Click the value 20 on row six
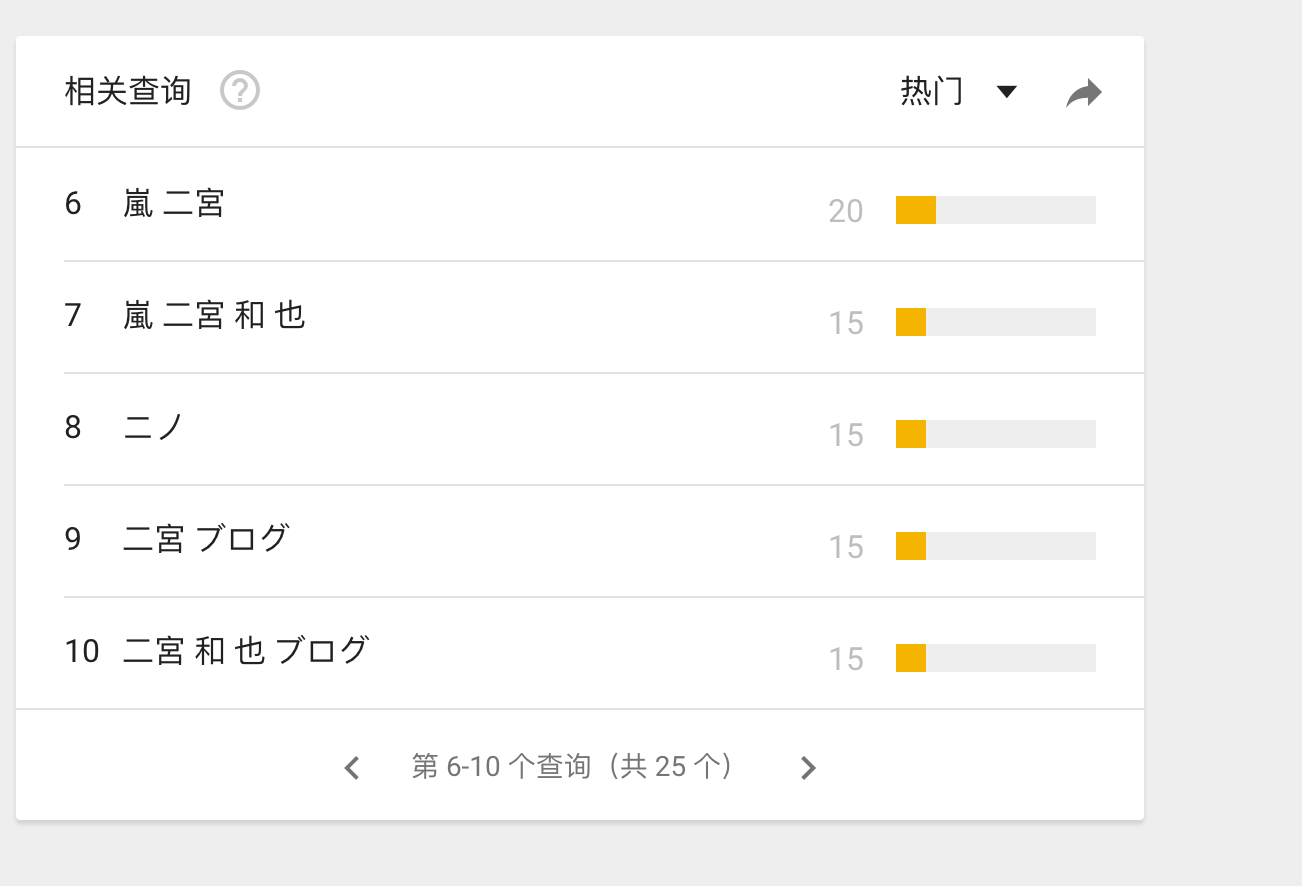The width and height of the screenshot is (1302, 886). point(845,211)
